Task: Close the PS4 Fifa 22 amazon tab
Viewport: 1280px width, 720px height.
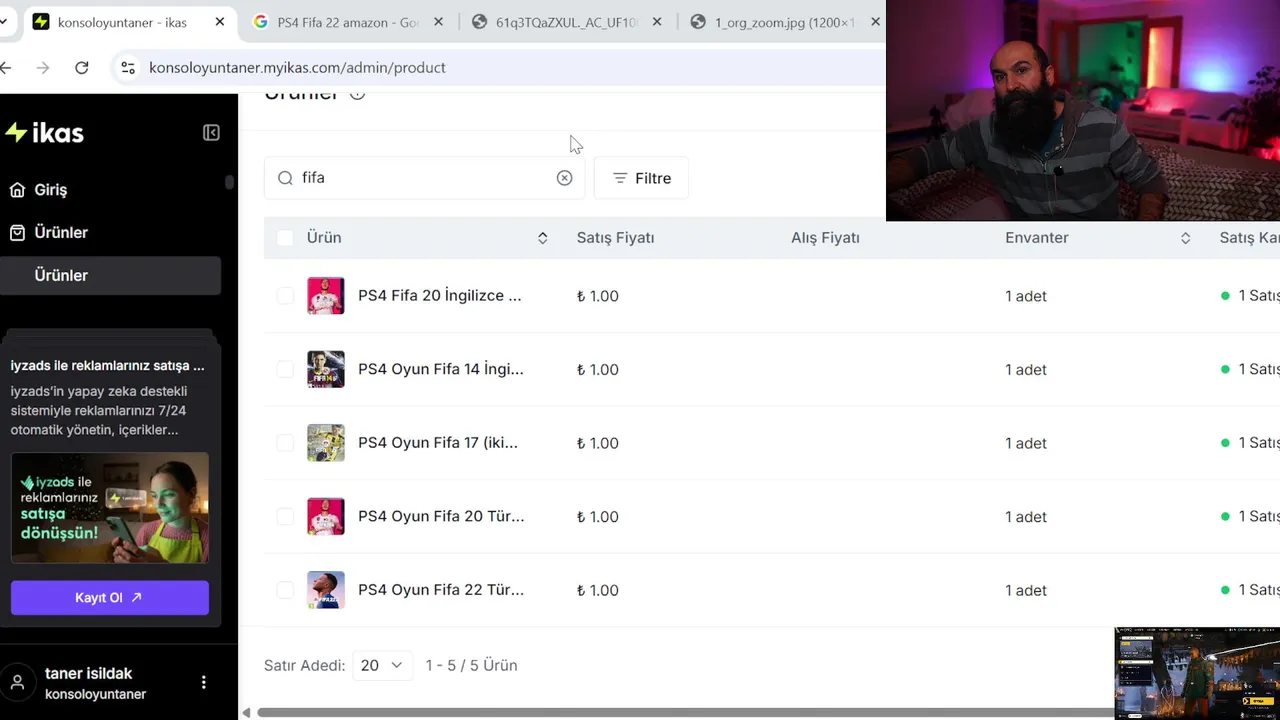Action: tap(439, 22)
